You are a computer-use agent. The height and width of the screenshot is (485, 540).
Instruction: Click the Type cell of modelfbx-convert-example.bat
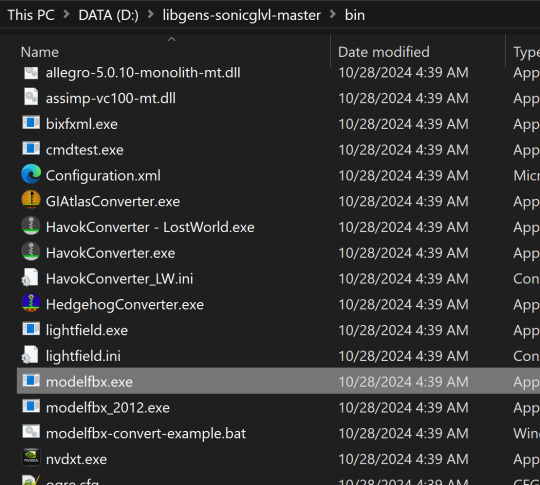[526, 433]
